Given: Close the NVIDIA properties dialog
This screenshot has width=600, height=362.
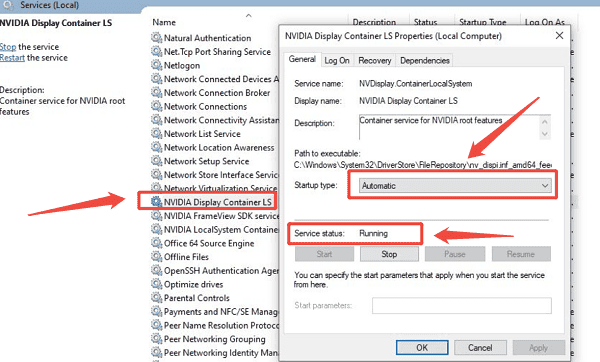Looking at the screenshot, I should pyautogui.click(x=559, y=36).
